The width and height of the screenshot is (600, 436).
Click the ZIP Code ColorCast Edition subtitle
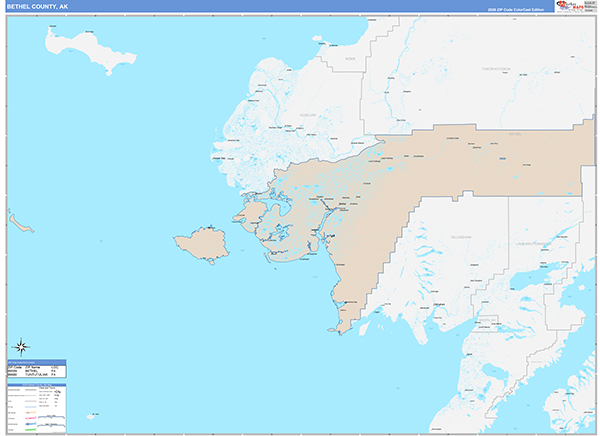[x=515, y=10]
